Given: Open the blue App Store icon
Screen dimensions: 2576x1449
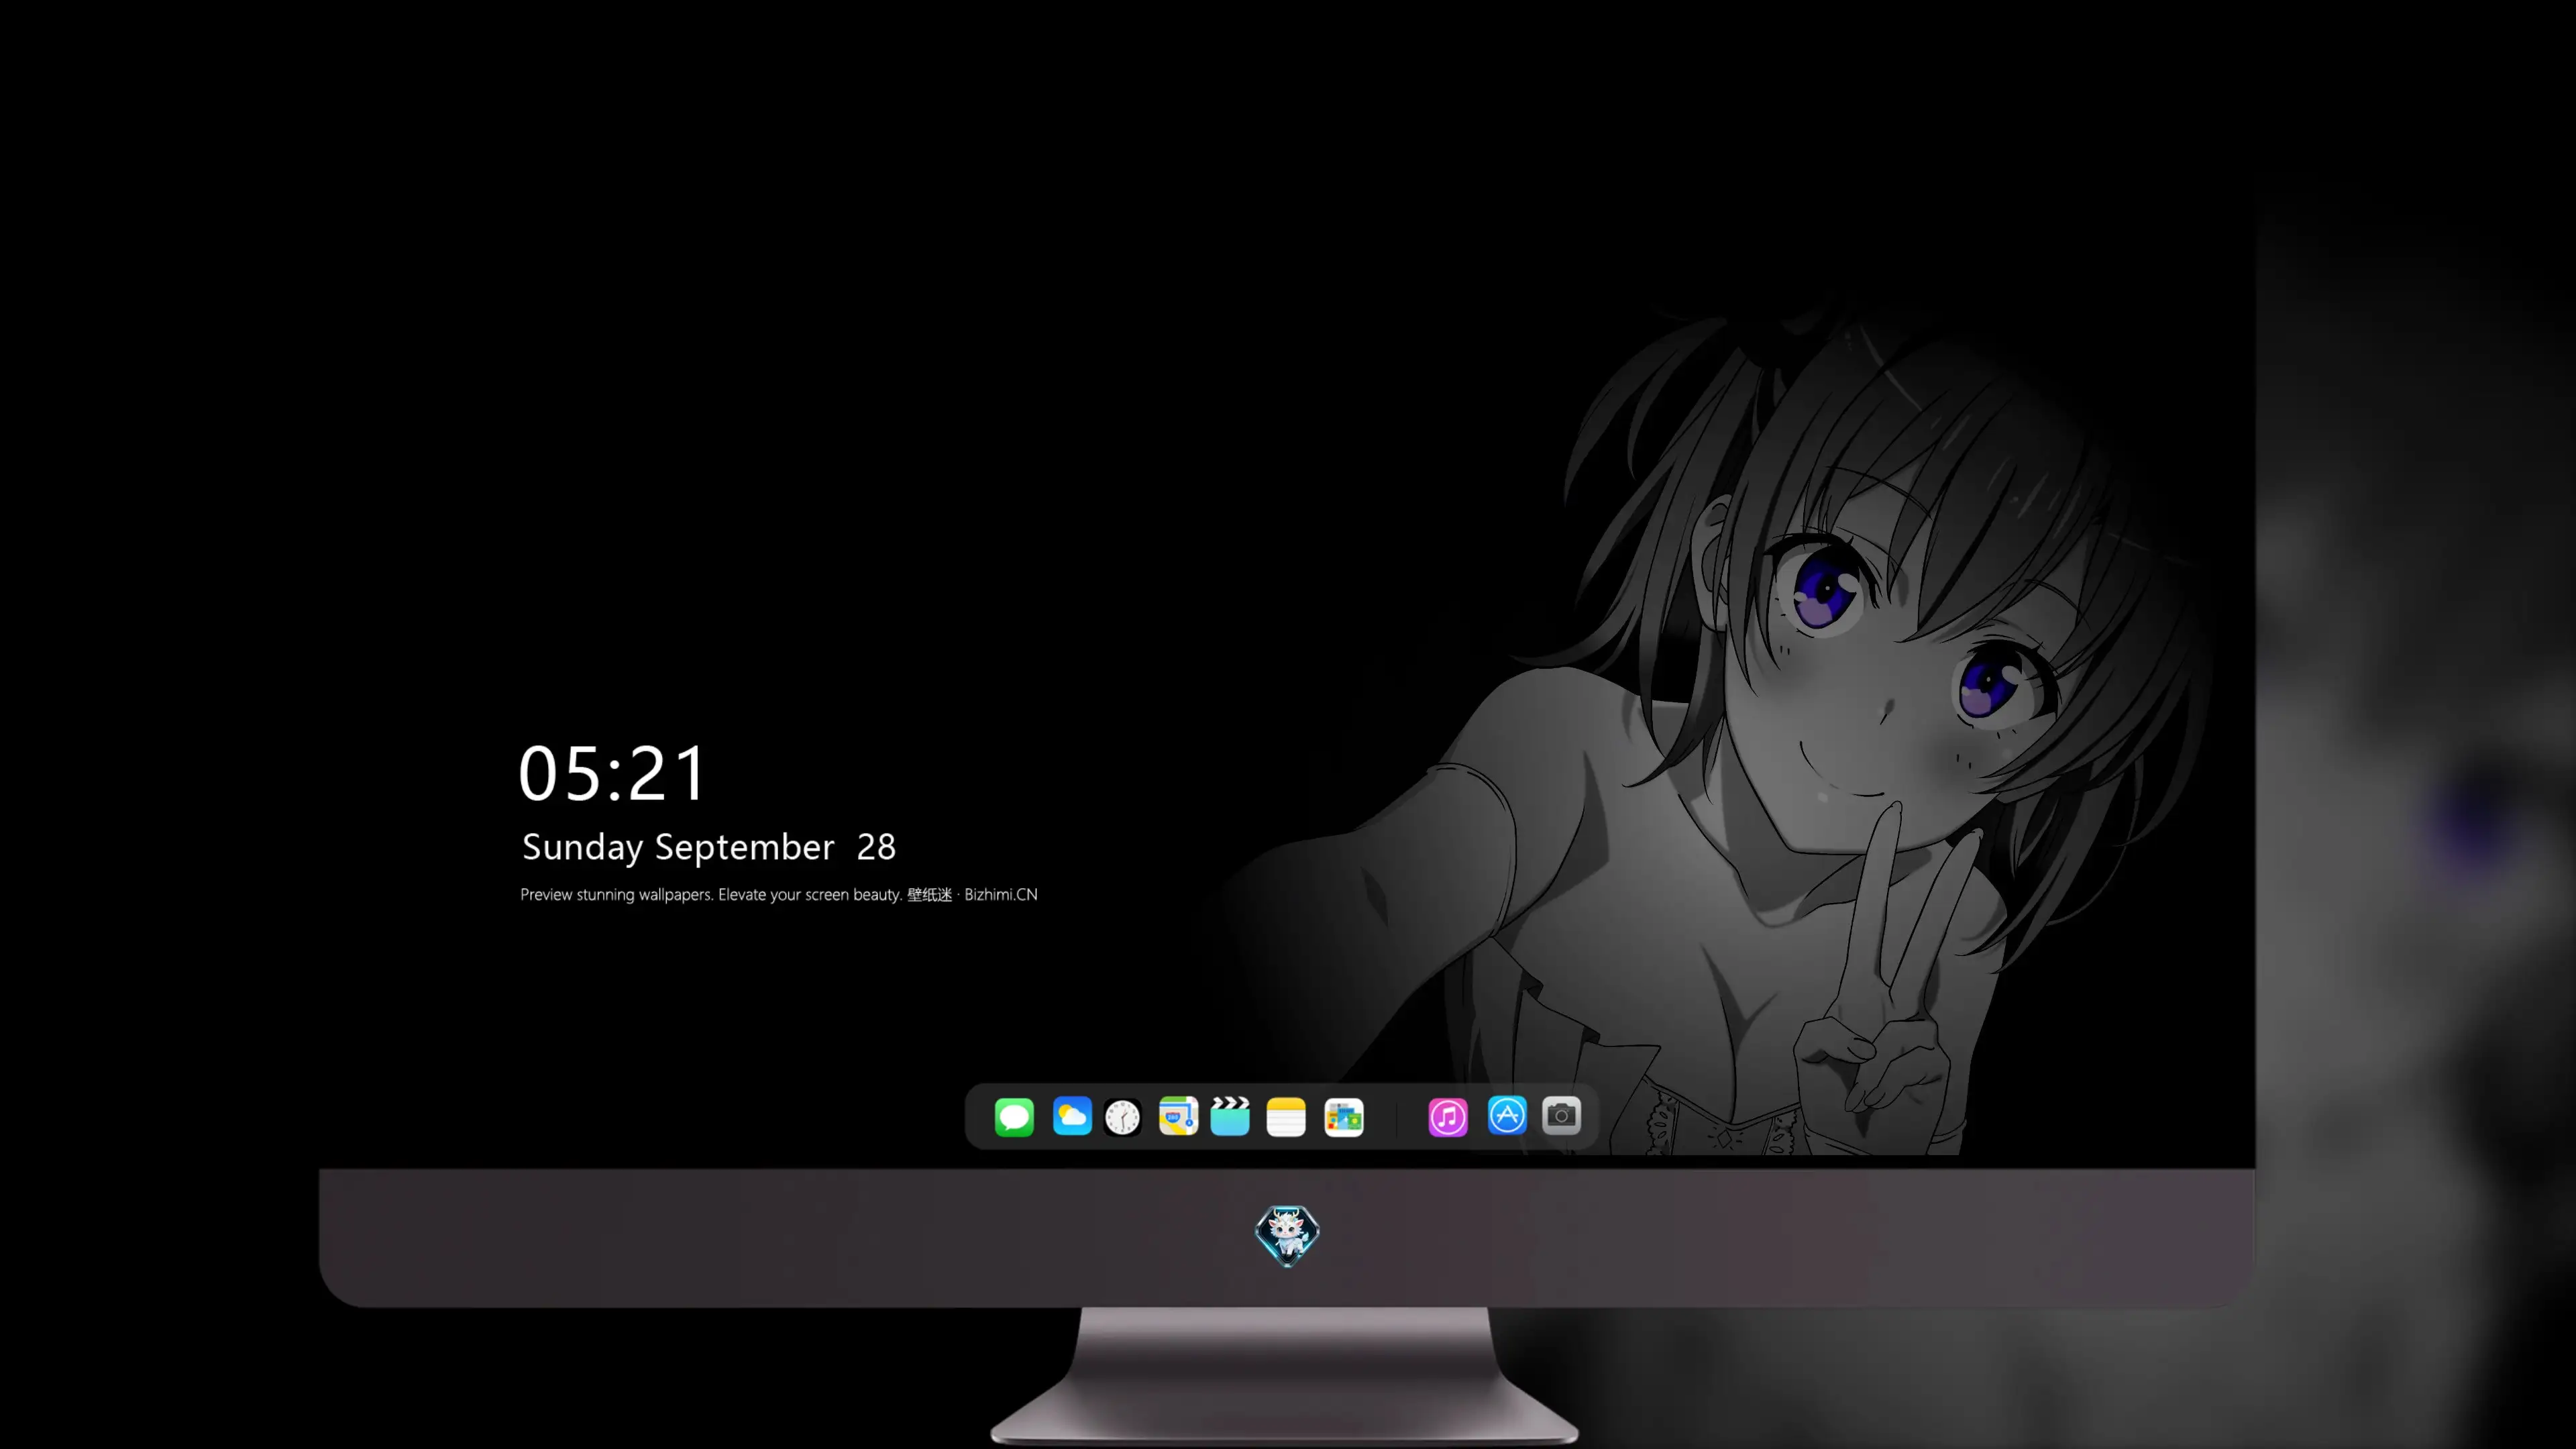Looking at the screenshot, I should (x=1507, y=1115).
